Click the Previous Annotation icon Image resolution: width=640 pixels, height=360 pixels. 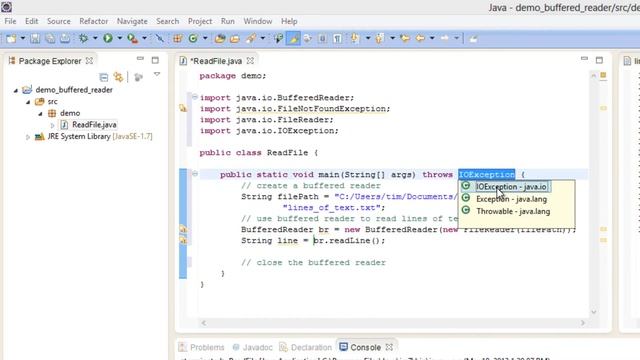[x=380, y=38]
